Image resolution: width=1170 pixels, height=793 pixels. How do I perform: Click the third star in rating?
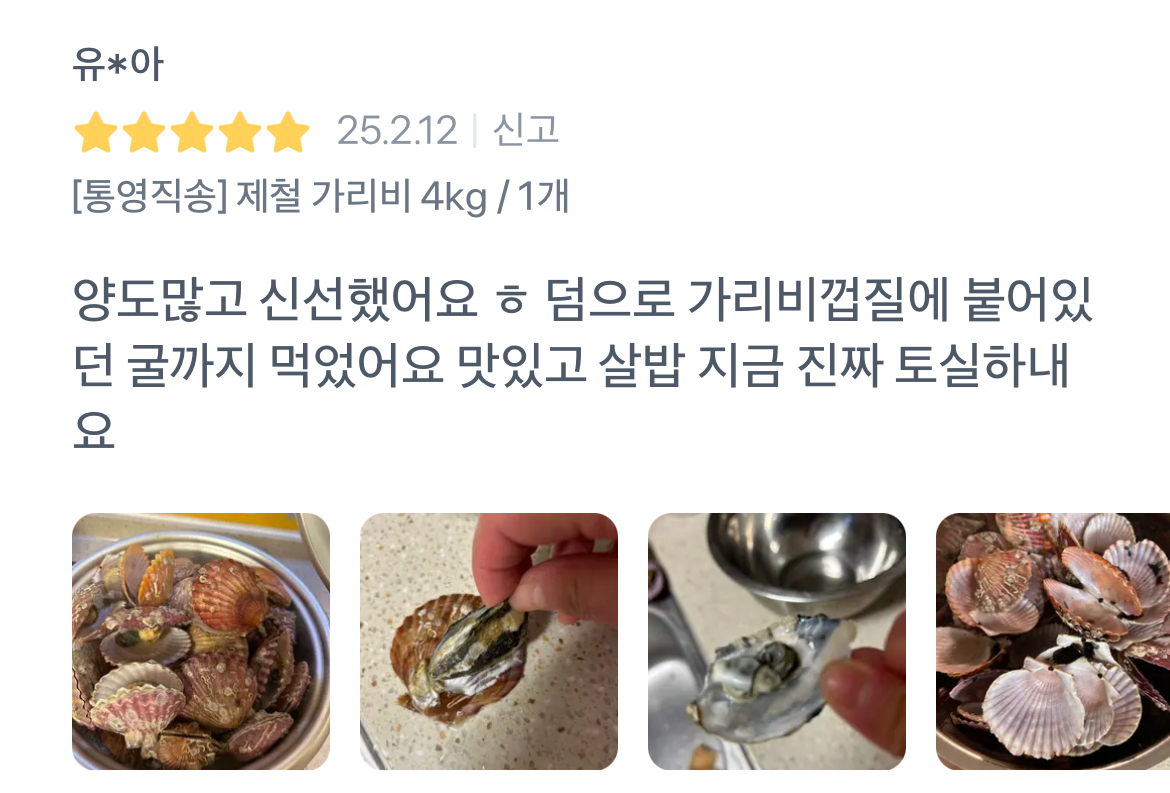click(193, 132)
